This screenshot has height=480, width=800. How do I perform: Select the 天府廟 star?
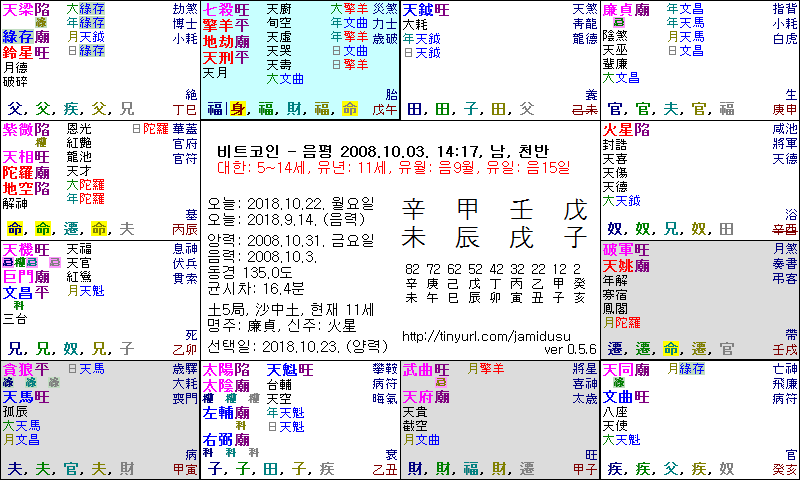[426, 397]
